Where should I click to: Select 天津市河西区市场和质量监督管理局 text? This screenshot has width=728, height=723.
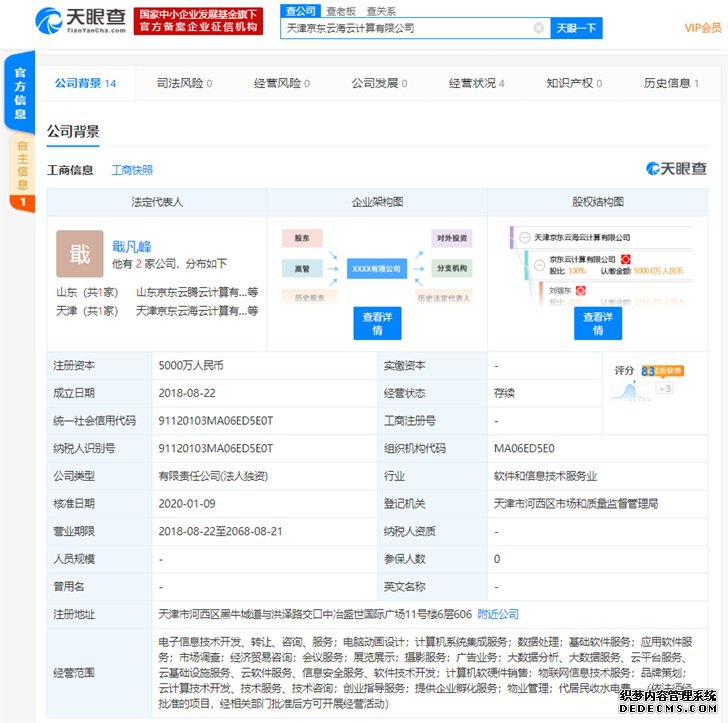[576, 504]
